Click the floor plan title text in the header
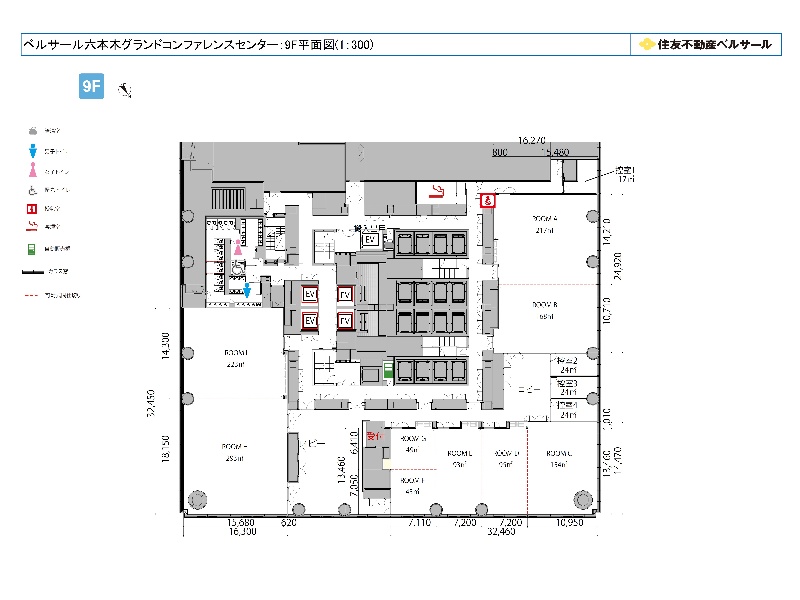800x600 pixels. pyautogui.click(x=198, y=44)
